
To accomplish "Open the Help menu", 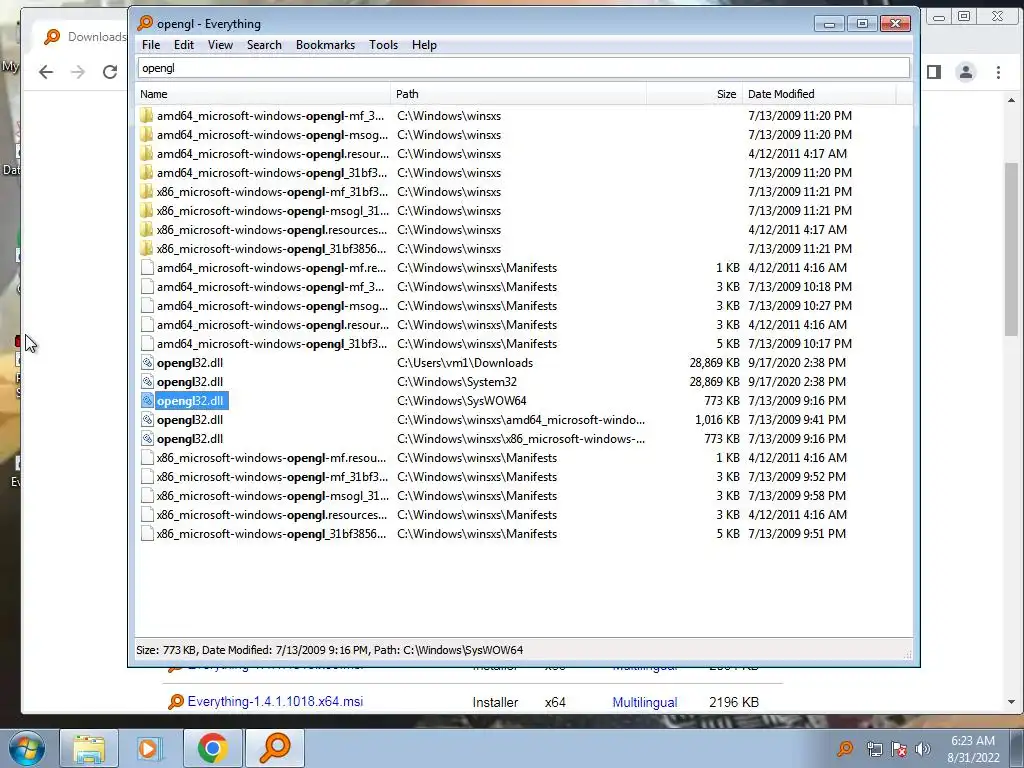I will [424, 45].
